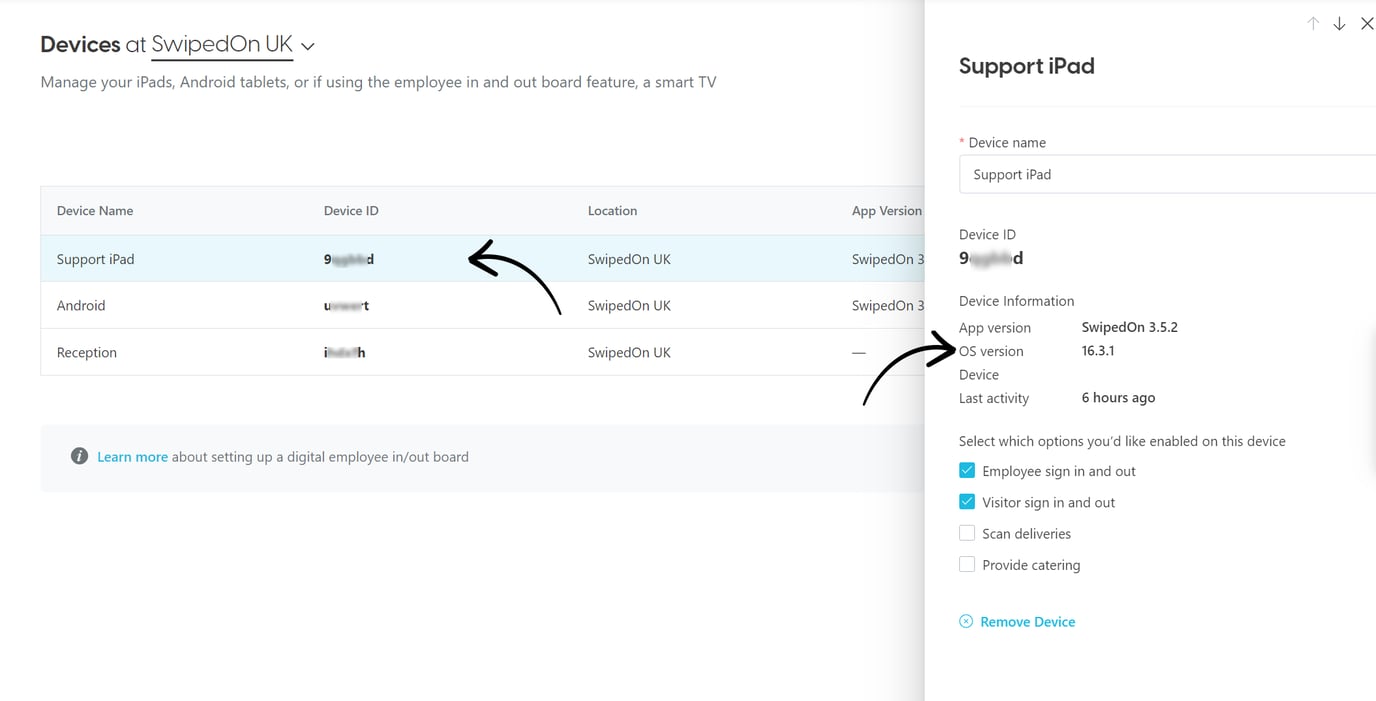The height and width of the screenshot is (701, 1376).
Task: Open the Learn more link
Action: [132, 457]
